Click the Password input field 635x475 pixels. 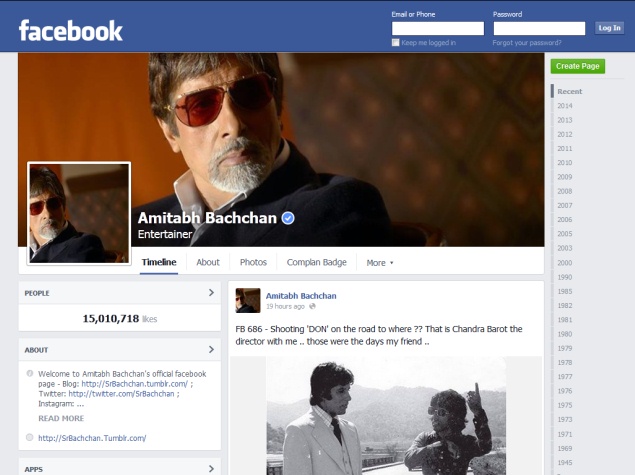click(x=539, y=28)
